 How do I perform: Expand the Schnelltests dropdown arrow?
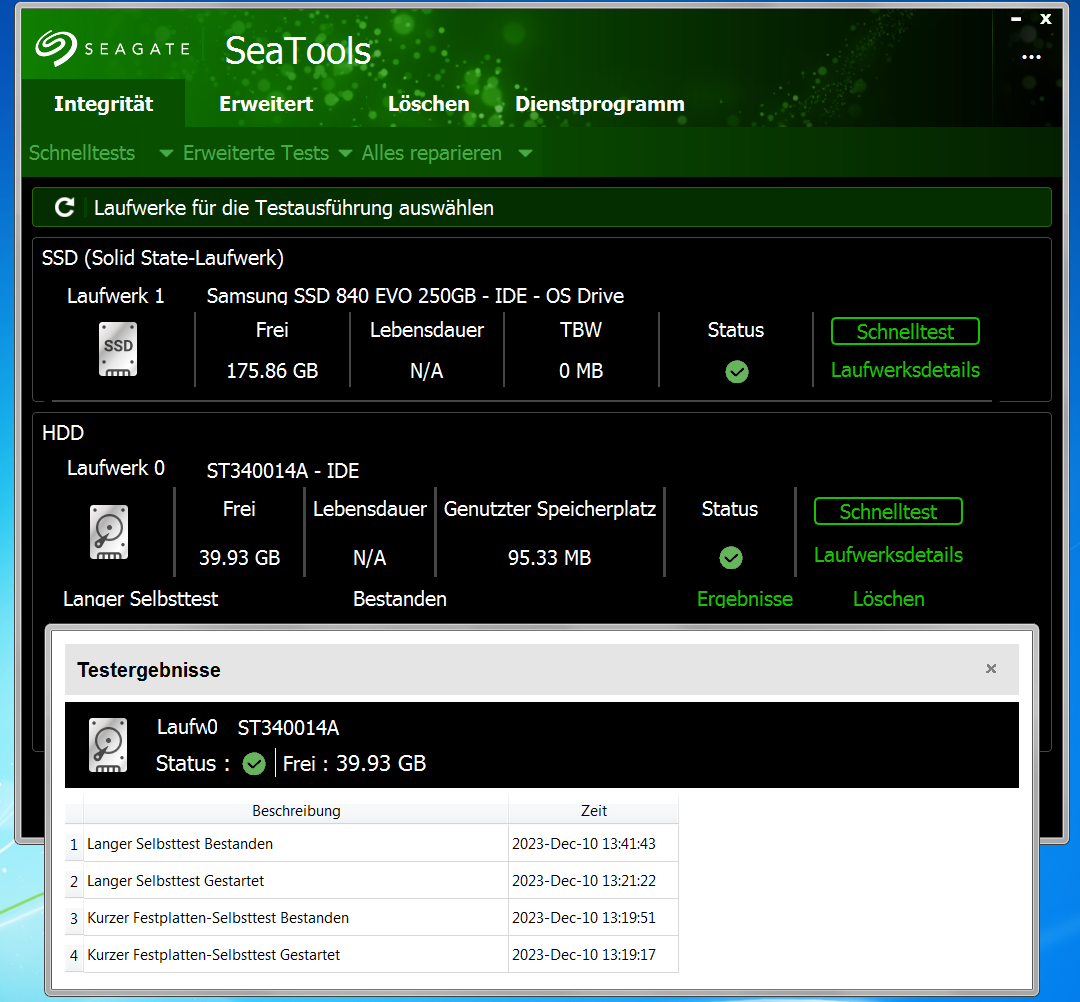(166, 154)
